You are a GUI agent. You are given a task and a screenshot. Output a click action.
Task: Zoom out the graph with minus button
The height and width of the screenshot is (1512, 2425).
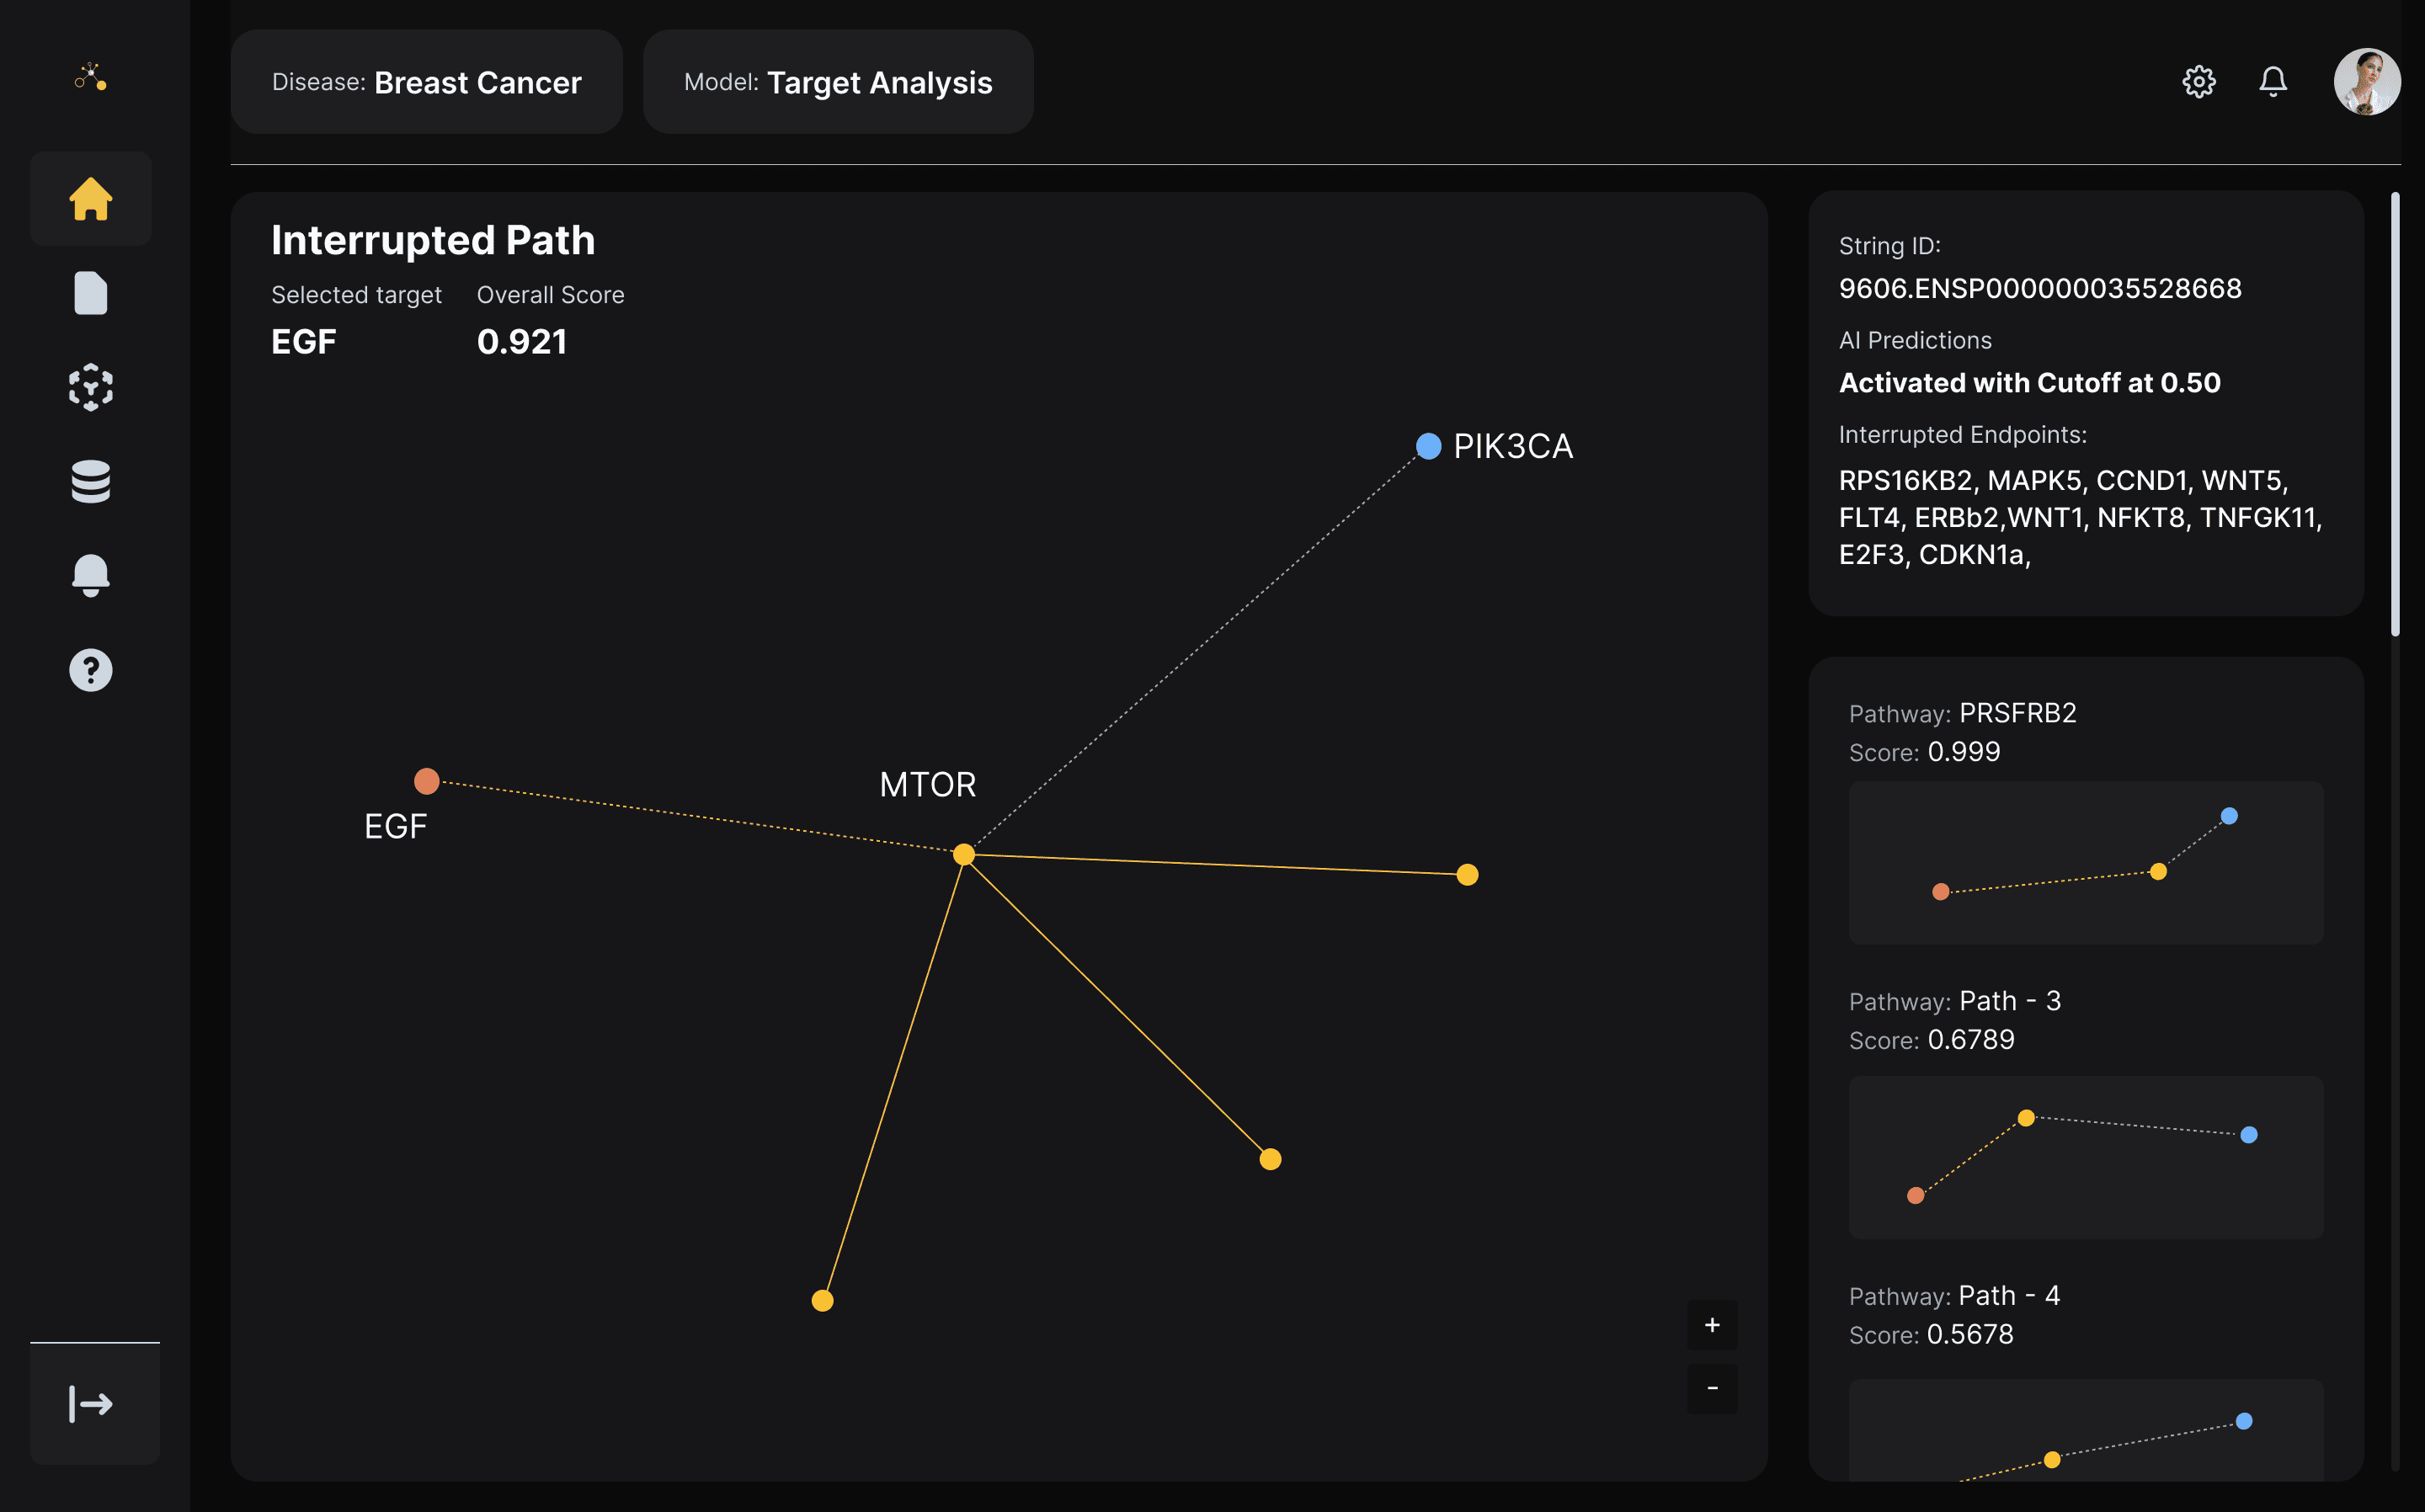click(1711, 1388)
